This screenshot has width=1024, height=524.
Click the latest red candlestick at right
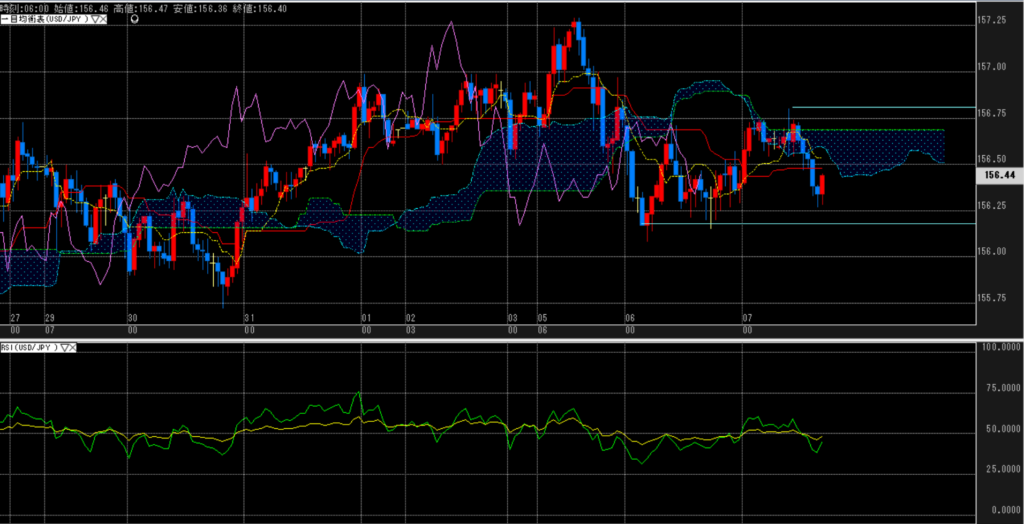point(822,185)
